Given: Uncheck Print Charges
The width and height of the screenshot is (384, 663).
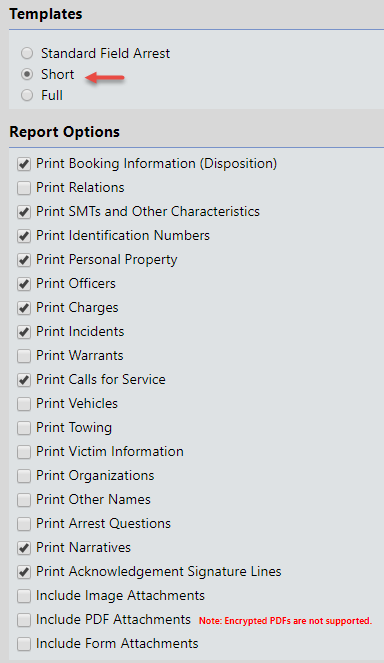Looking at the screenshot, I should coord(24,308).
